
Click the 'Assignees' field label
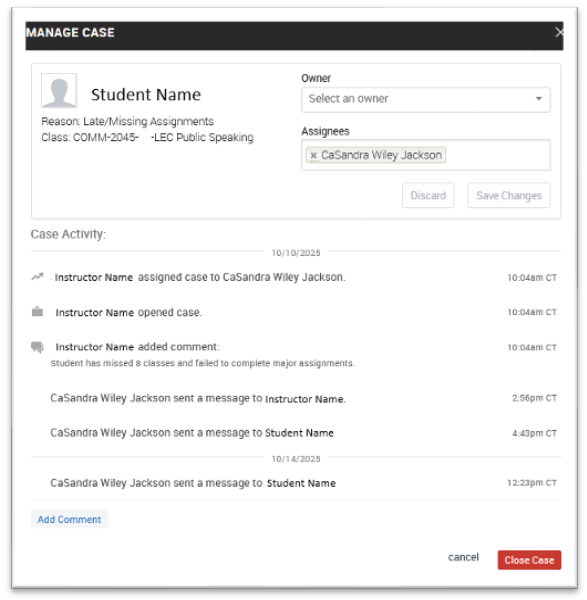(x=325, y=131)
